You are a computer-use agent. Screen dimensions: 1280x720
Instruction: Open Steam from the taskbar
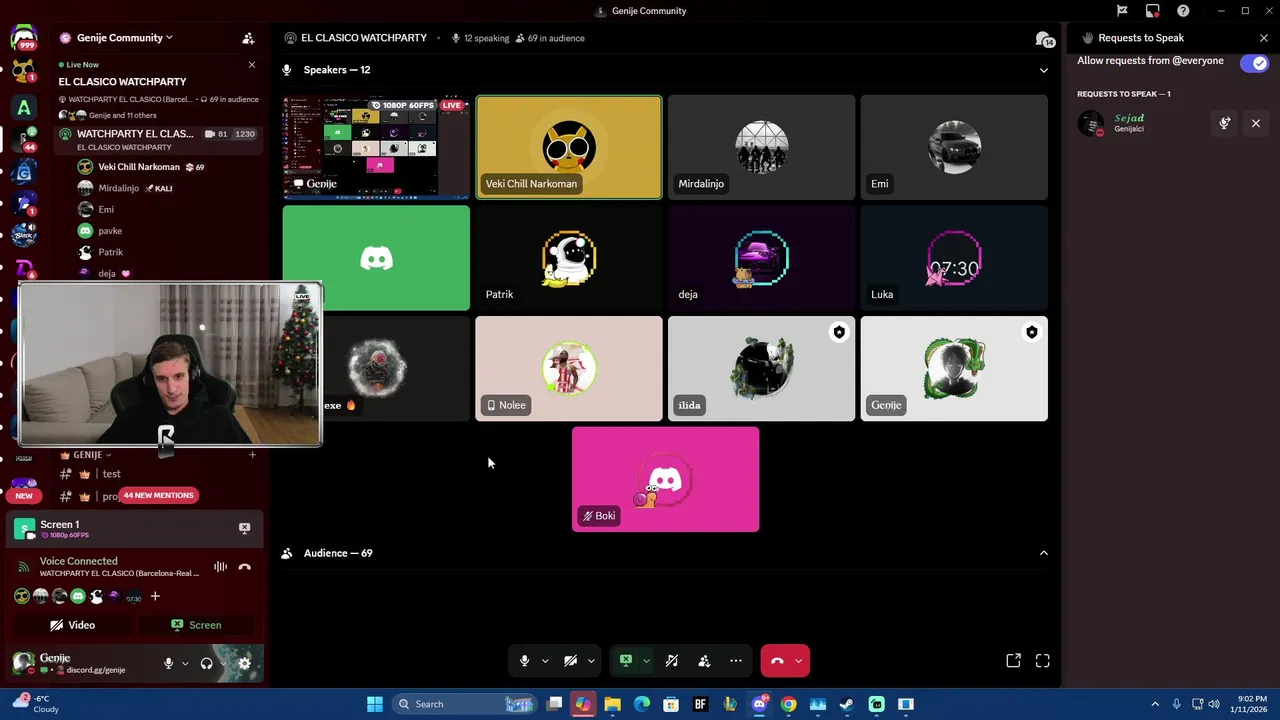pos(846,704)
